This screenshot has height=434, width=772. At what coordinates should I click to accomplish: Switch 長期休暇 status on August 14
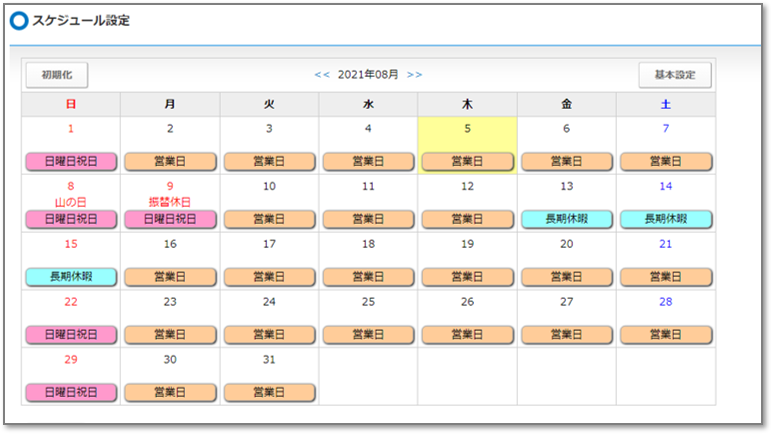coord(665,218)
